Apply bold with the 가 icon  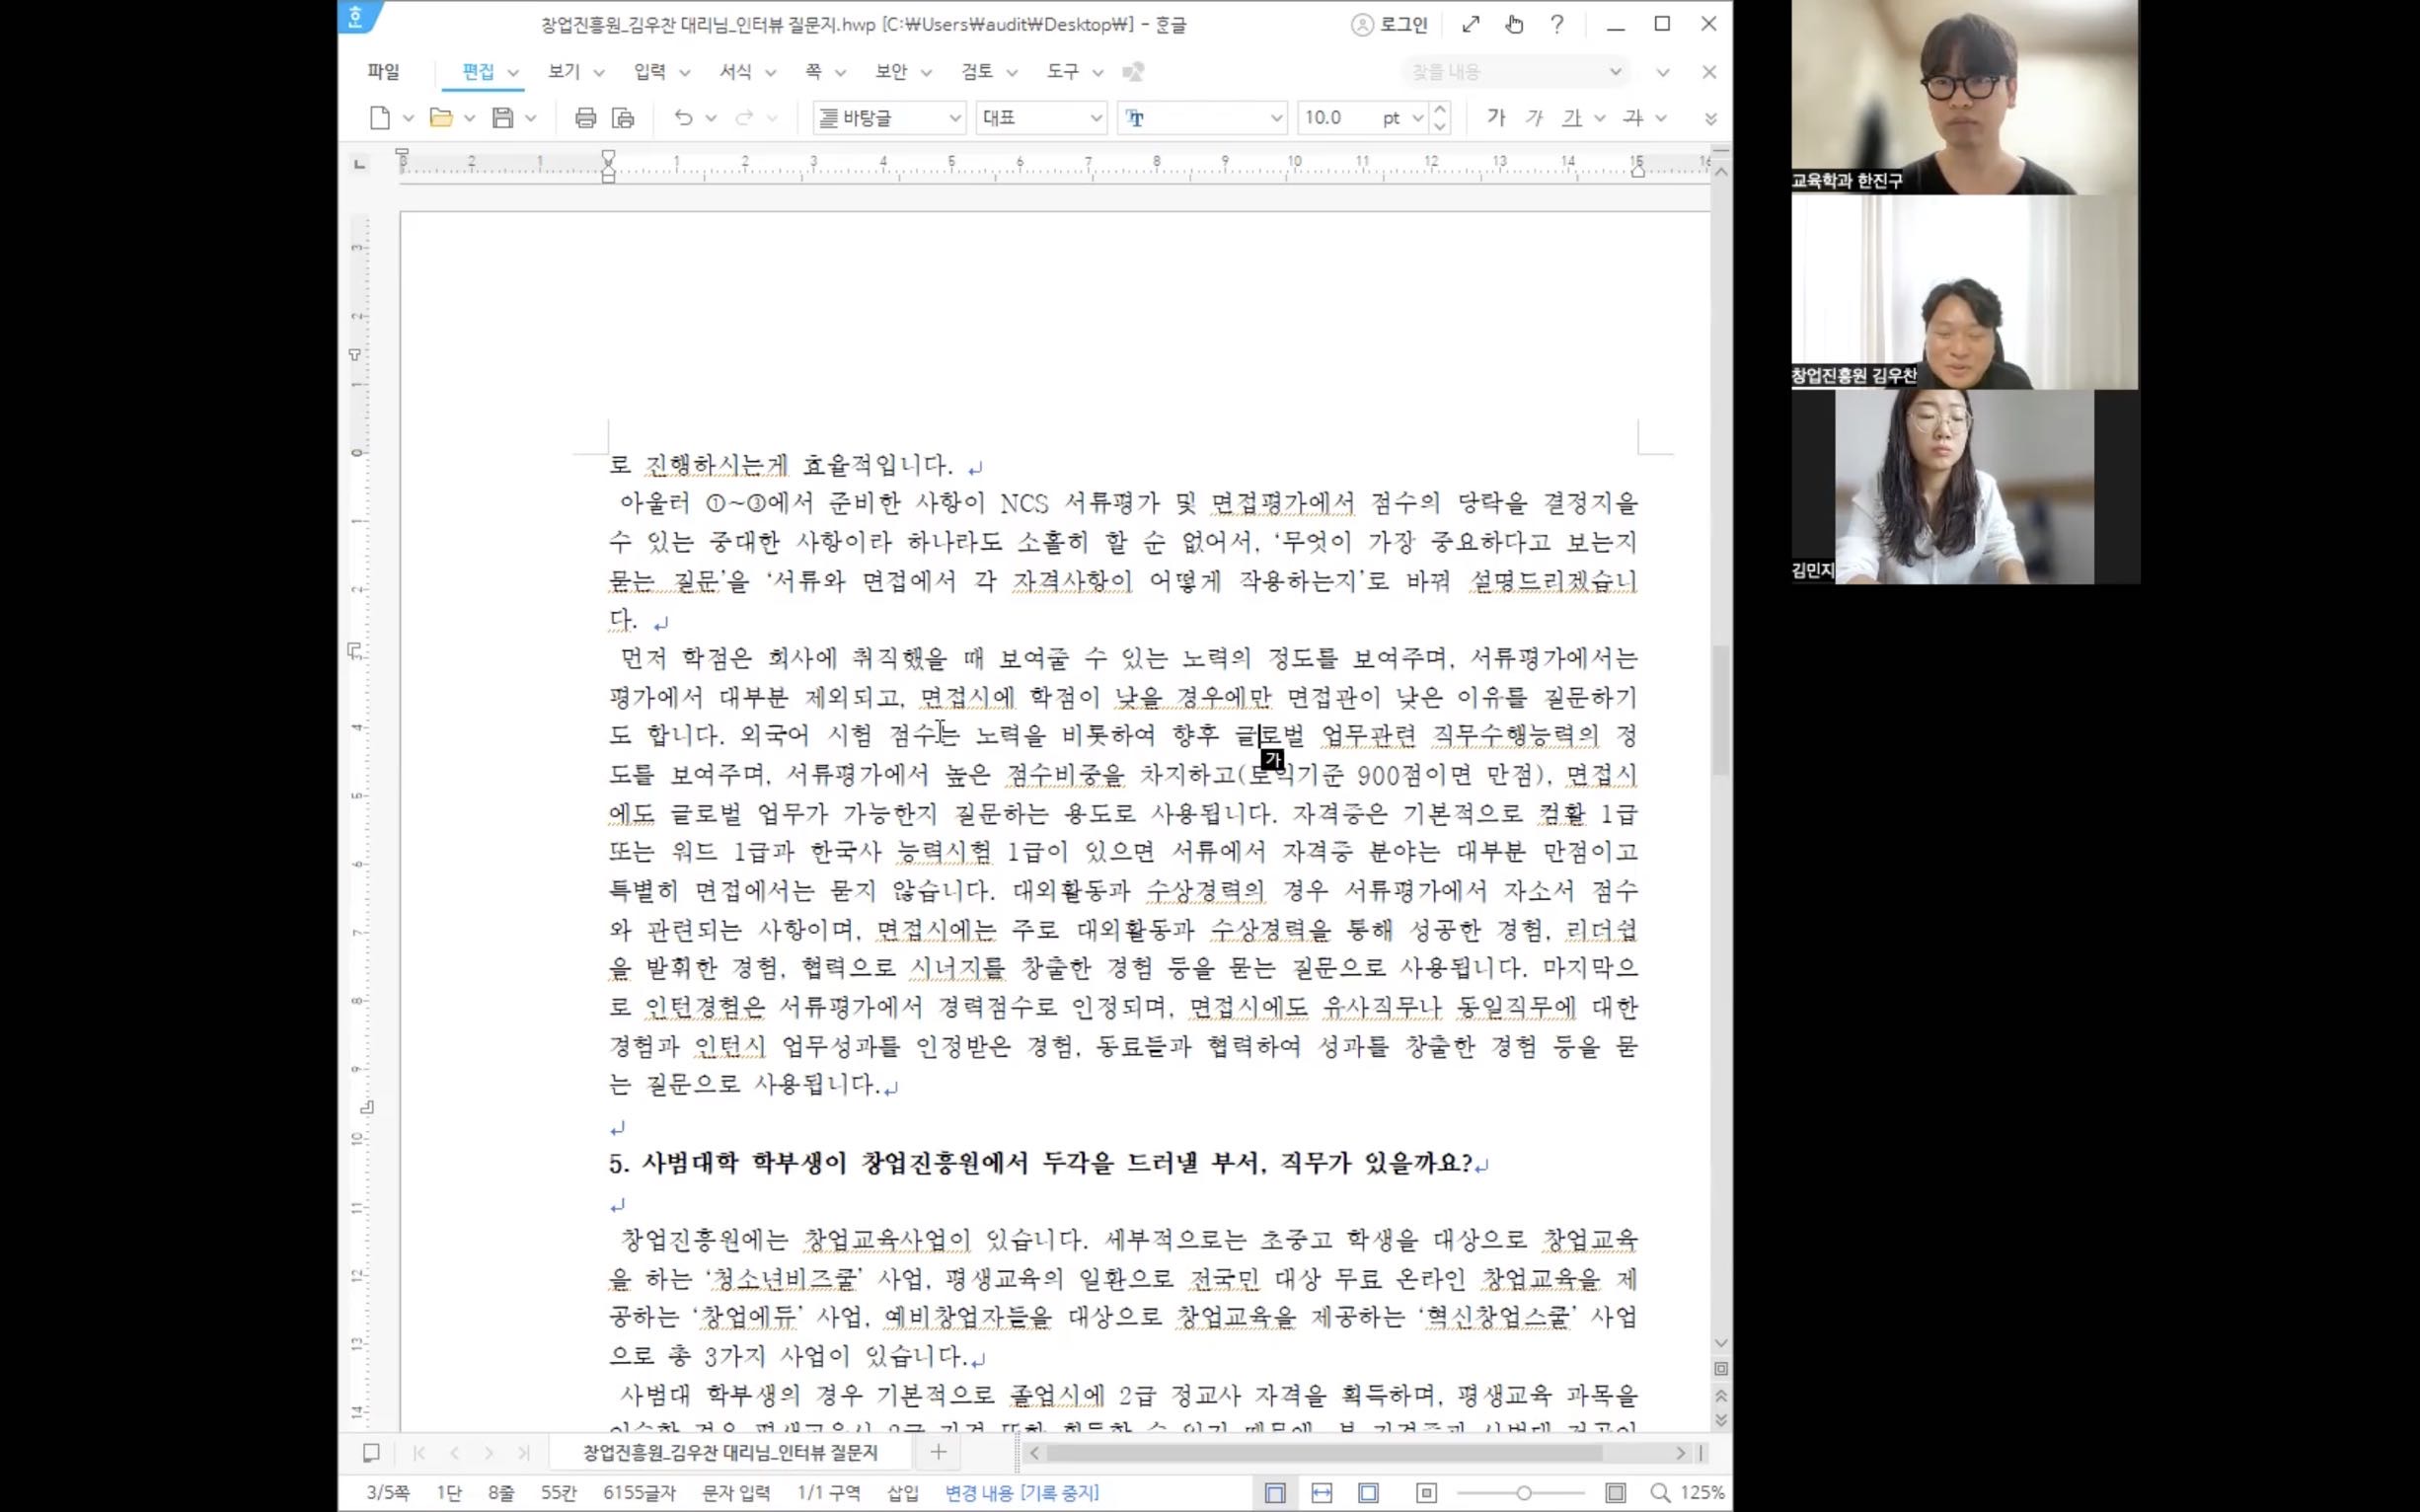pyautogui.click(x=1496, y=118)
